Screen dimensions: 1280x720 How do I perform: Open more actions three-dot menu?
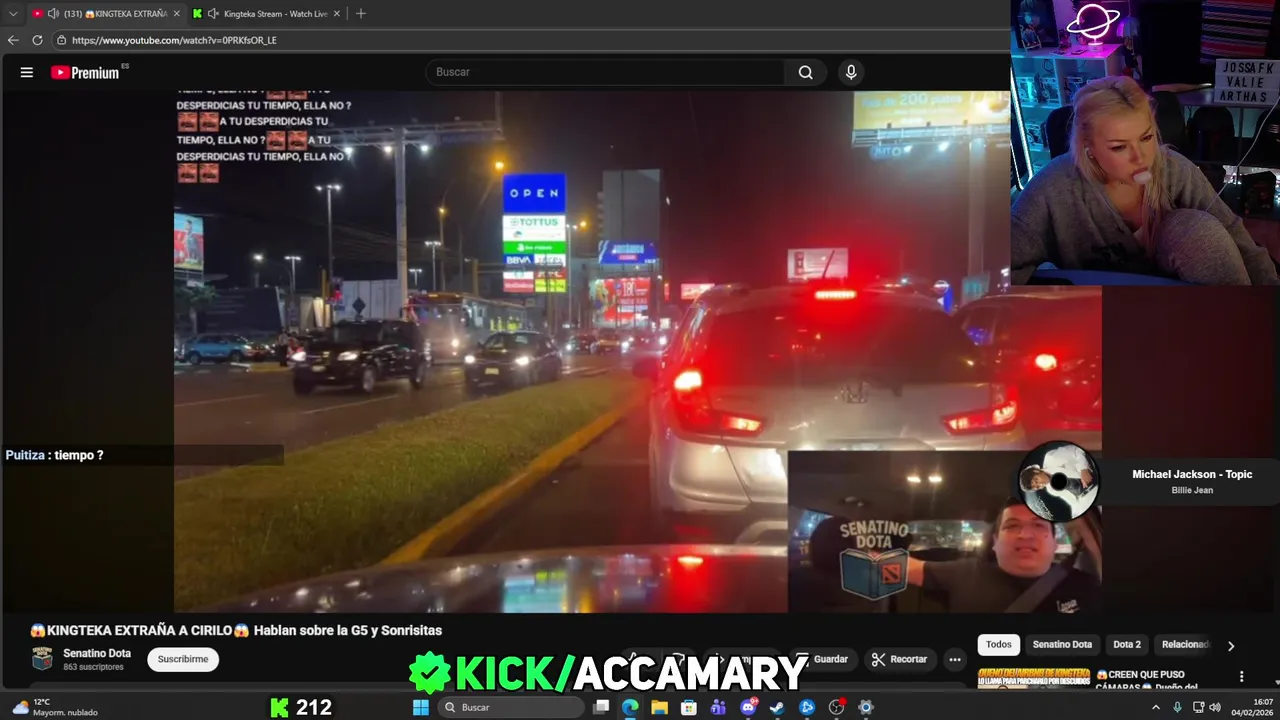pos(955,659)
